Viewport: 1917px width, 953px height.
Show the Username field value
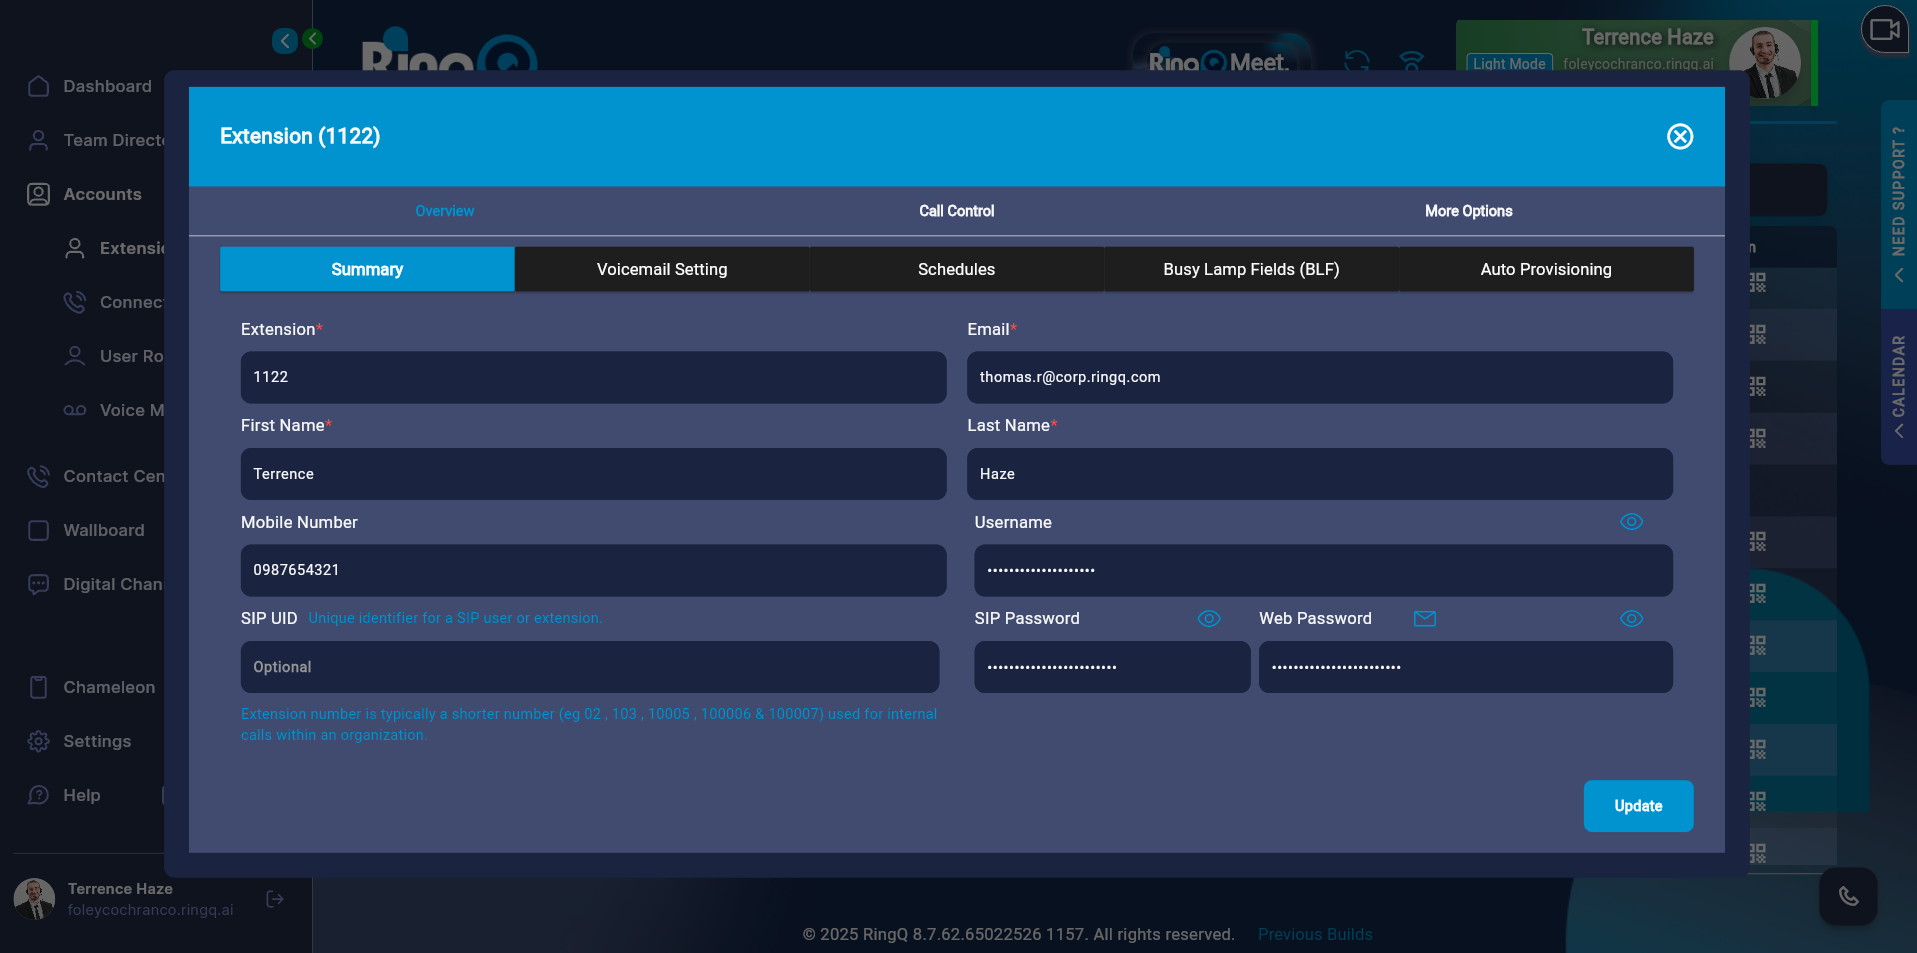[x=1631, y=521]
